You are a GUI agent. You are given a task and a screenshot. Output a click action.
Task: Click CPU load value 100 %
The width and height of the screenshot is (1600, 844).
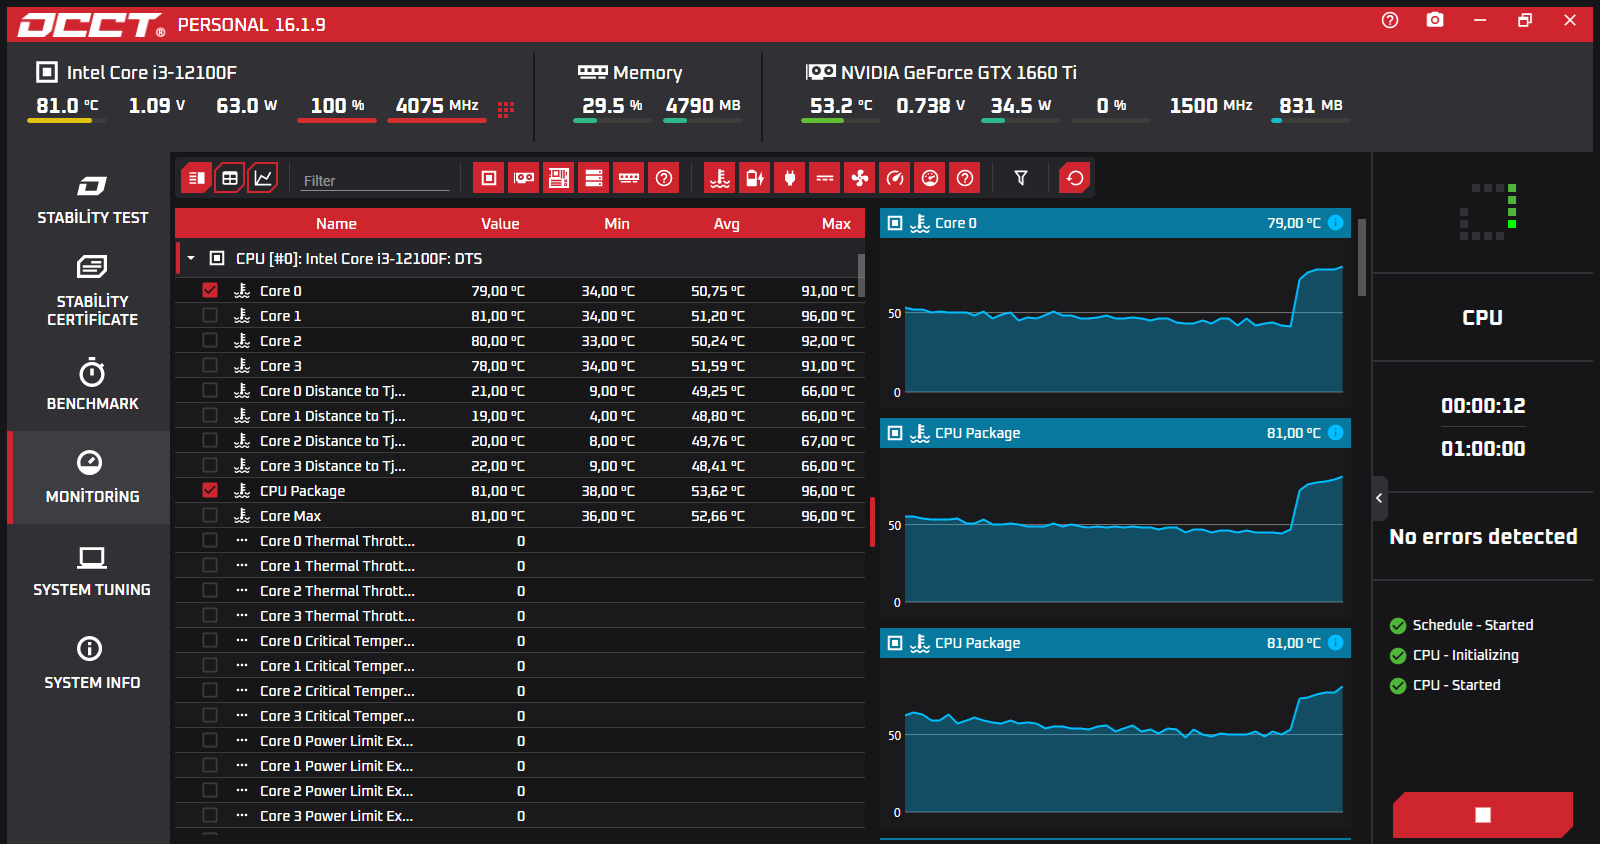[x=337, y=106]
